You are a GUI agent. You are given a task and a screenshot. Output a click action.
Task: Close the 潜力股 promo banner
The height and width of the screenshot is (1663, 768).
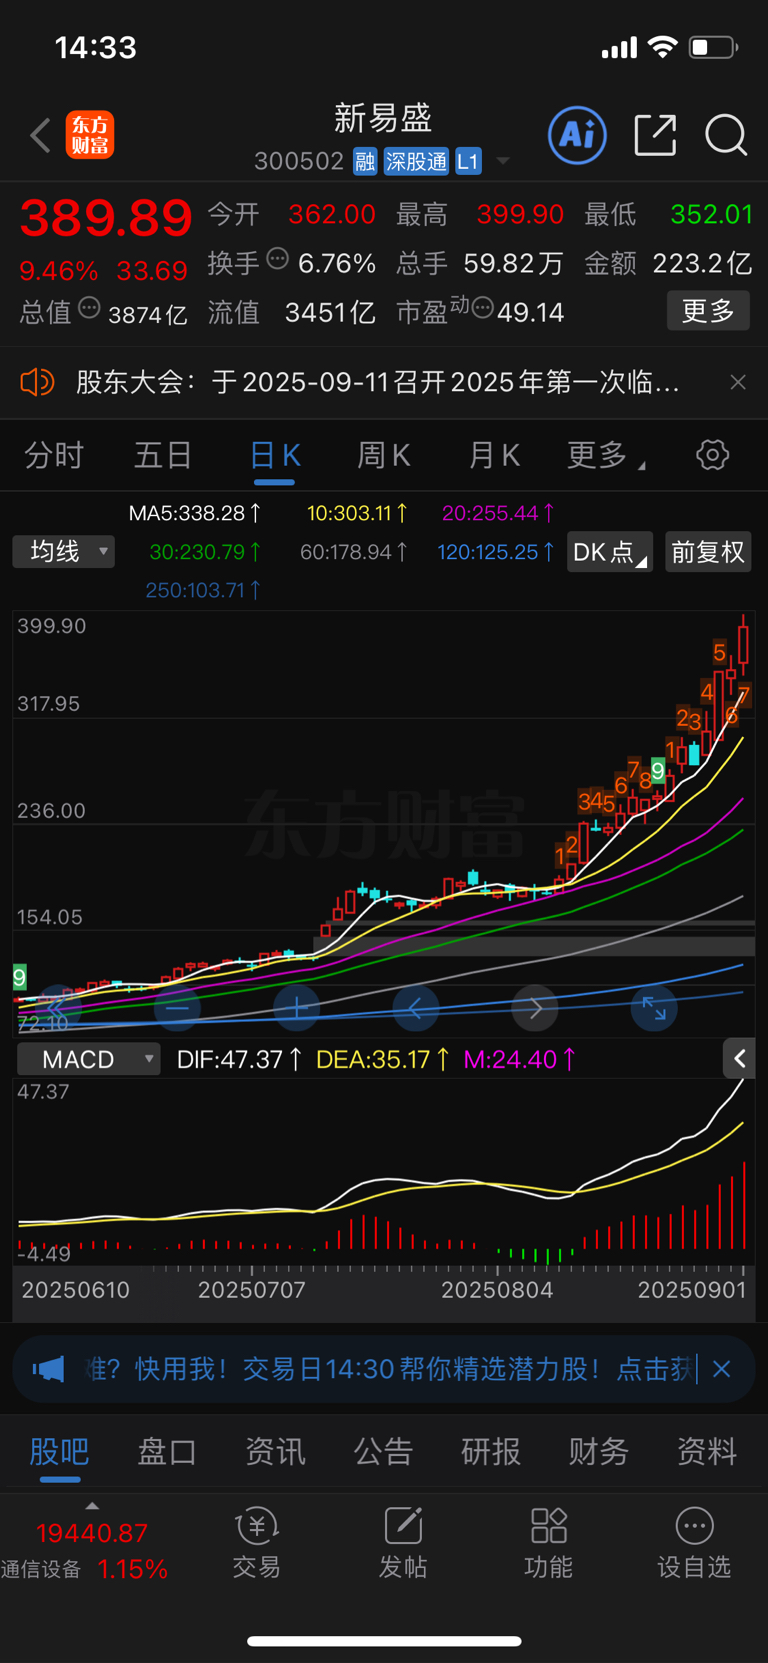coord(722,1369)
